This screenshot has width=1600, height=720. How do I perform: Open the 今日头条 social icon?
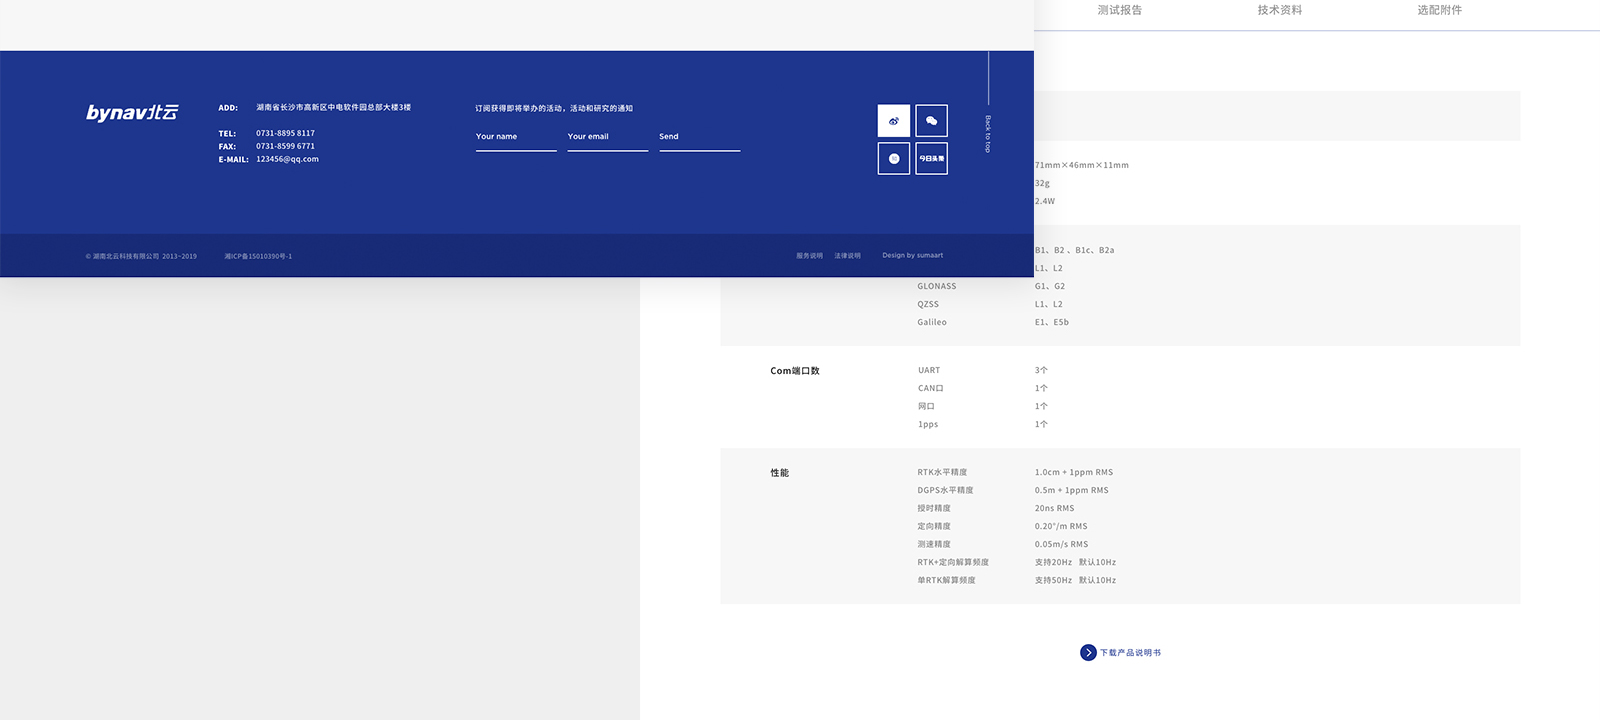(931, 159)
